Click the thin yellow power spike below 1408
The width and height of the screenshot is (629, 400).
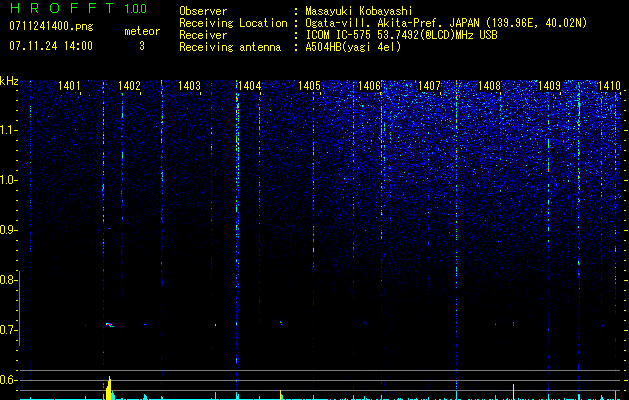pos(513,392)
